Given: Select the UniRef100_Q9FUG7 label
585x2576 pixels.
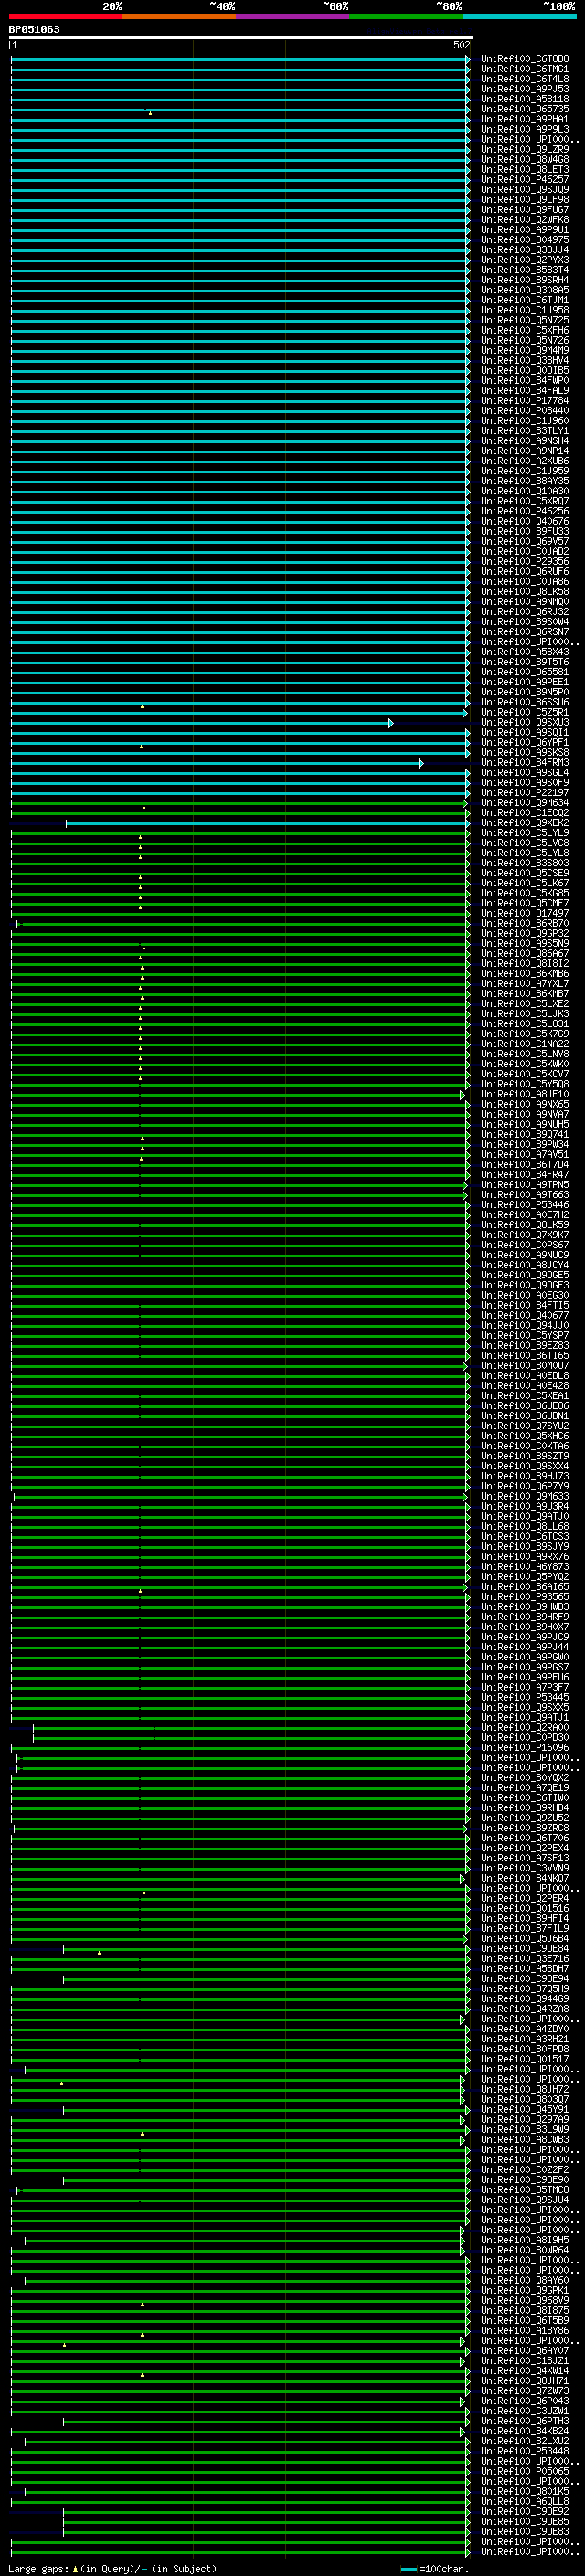Looking at the screenshot, I should click(x=525, y=209).
